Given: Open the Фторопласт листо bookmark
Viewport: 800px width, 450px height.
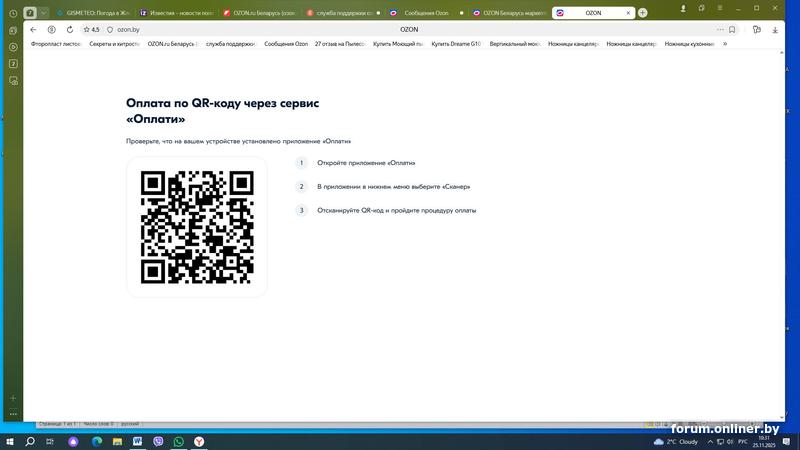Looking at the screenshot, I should 56,44.
